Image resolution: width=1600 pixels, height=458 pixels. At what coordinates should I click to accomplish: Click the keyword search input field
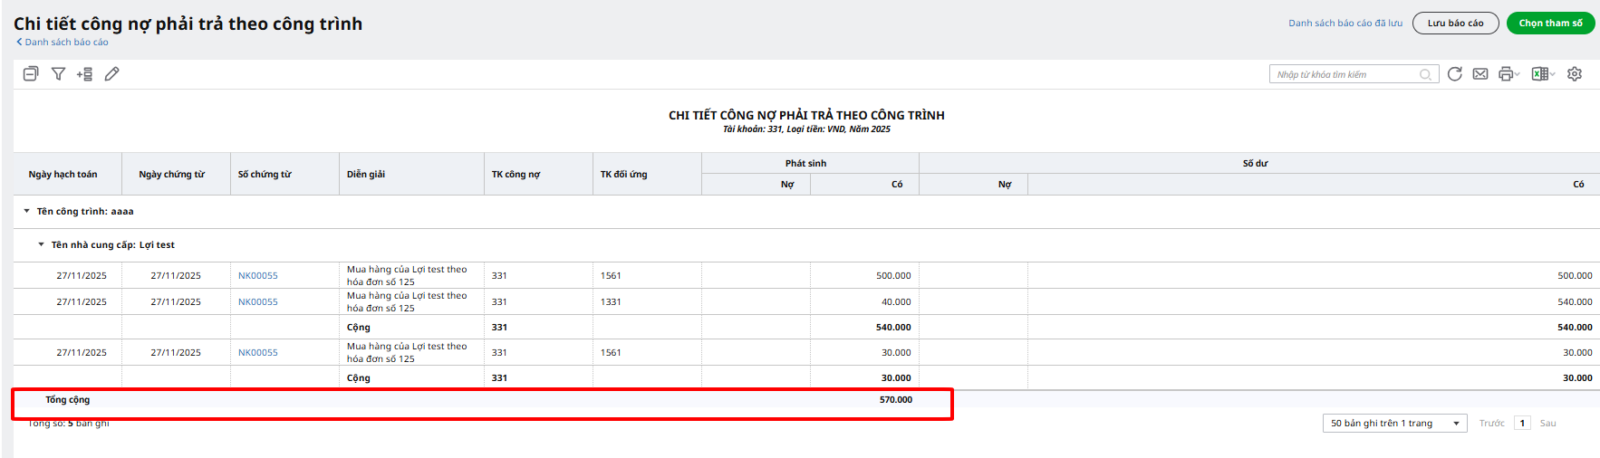[1345, 75]
